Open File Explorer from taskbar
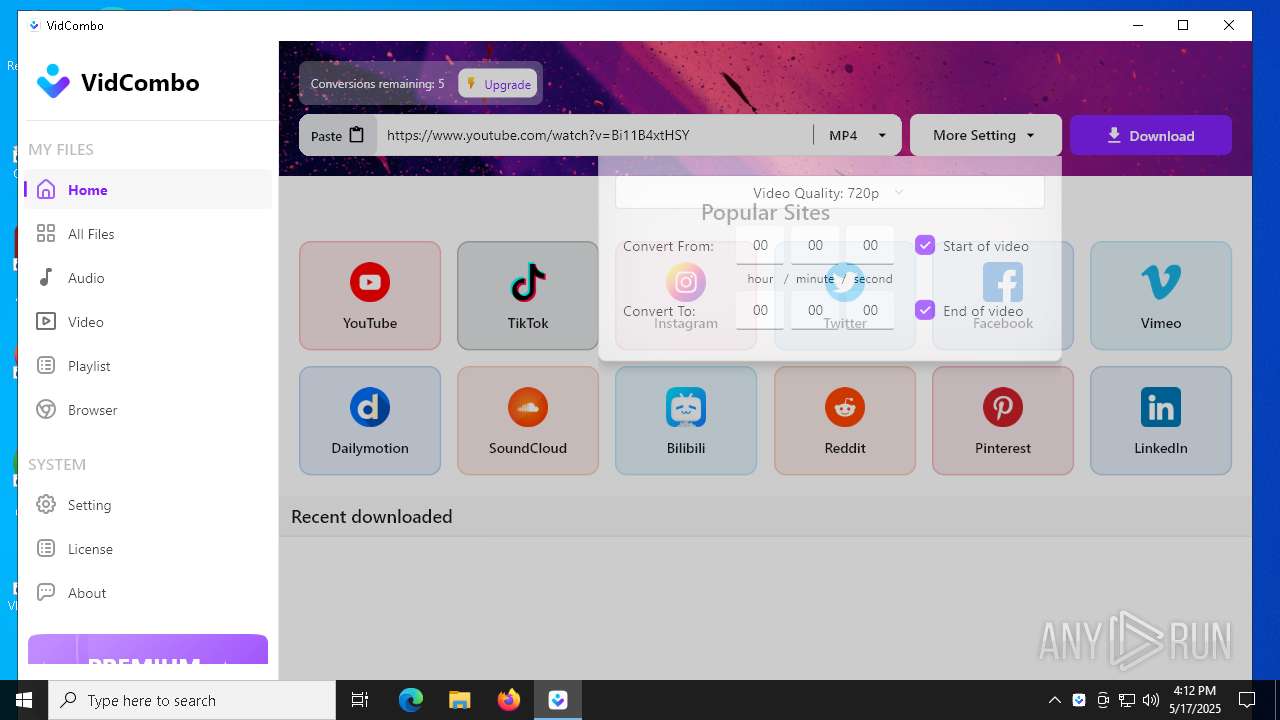 coord(459,700)
